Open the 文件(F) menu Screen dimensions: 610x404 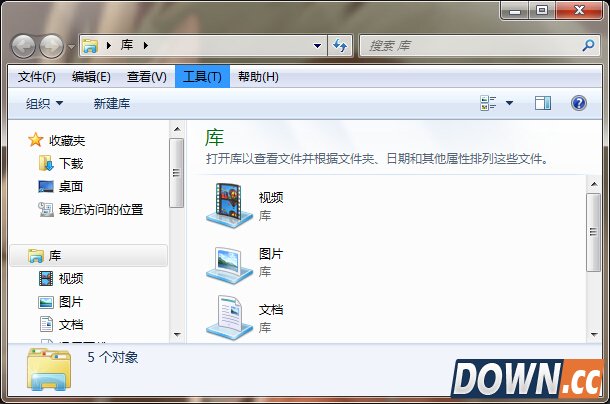click(37, 77)
